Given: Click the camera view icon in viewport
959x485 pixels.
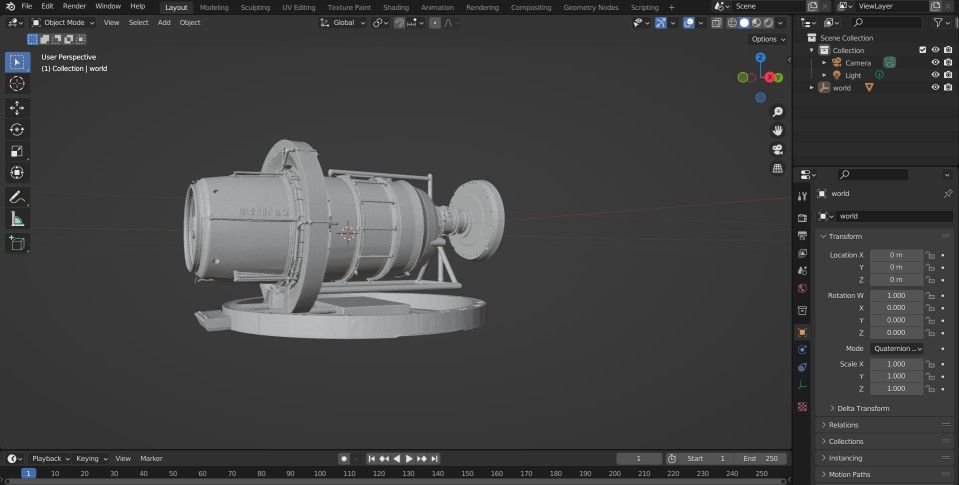Looking at the screenshot, I should tap(777, 149).
